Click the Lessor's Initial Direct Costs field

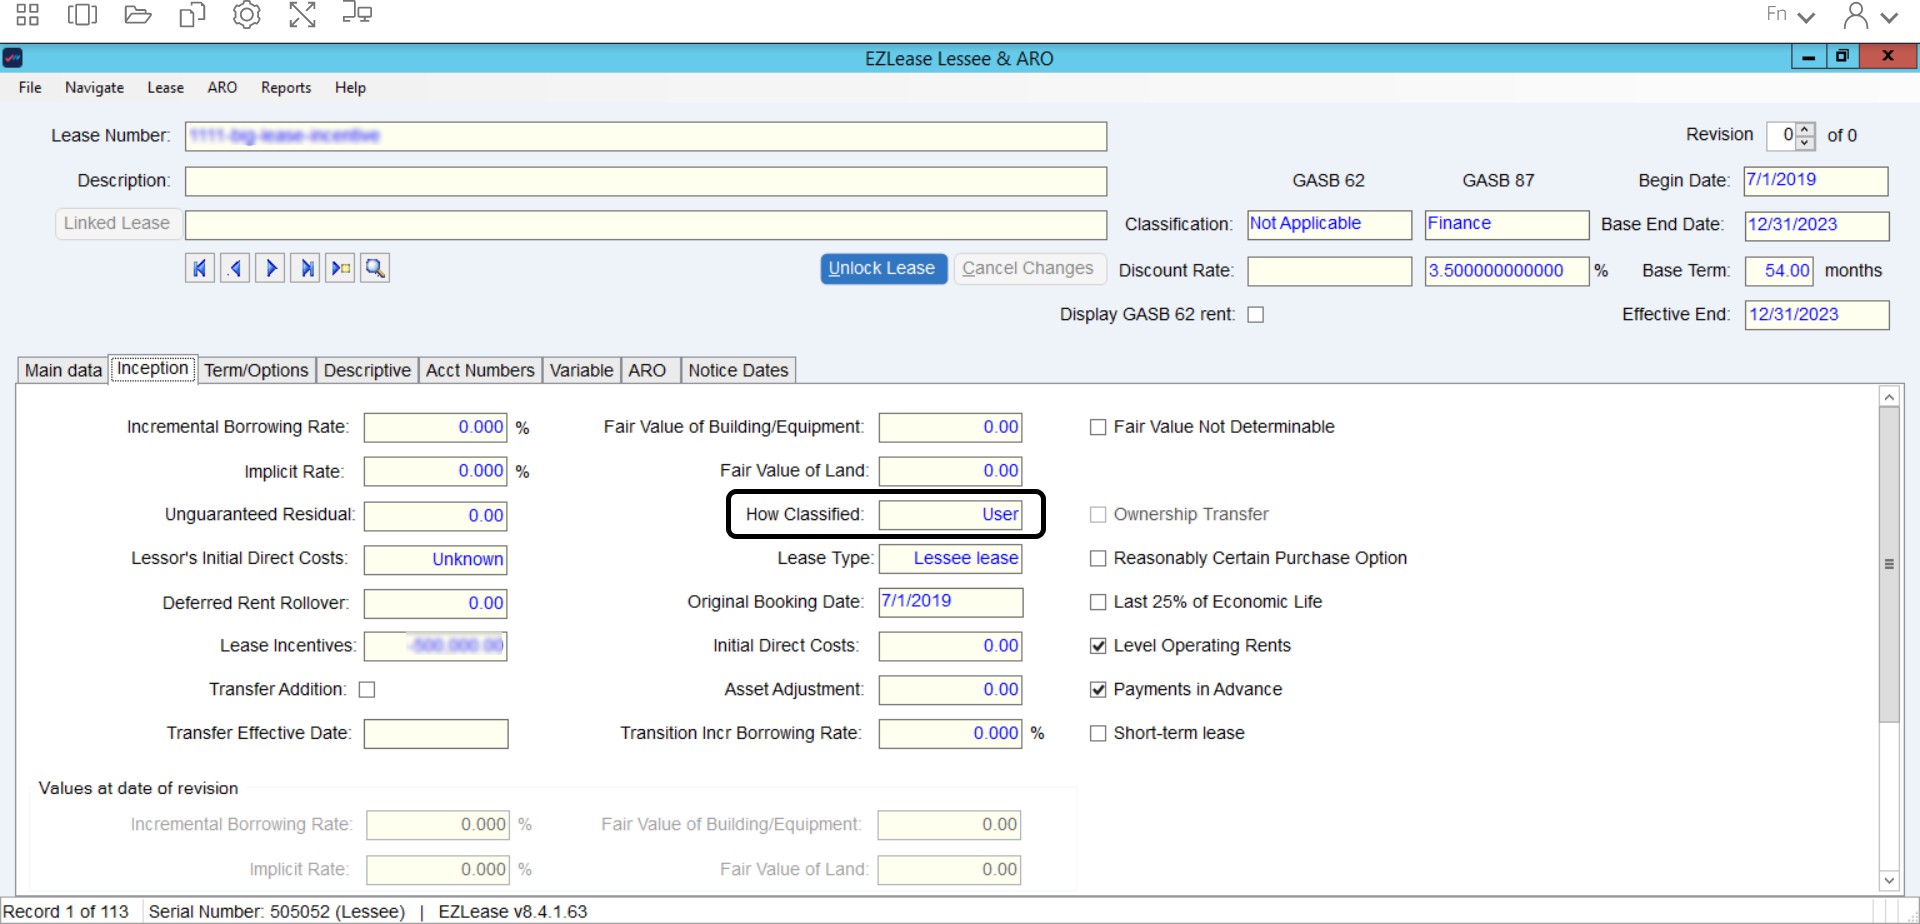click(x=435, y=559)
